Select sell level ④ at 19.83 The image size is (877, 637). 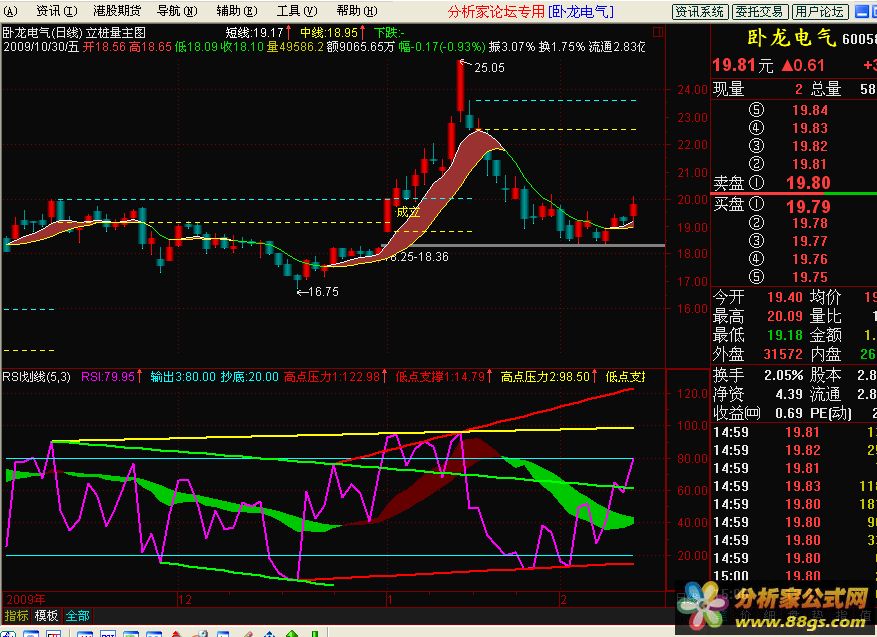tap(809, 128)
